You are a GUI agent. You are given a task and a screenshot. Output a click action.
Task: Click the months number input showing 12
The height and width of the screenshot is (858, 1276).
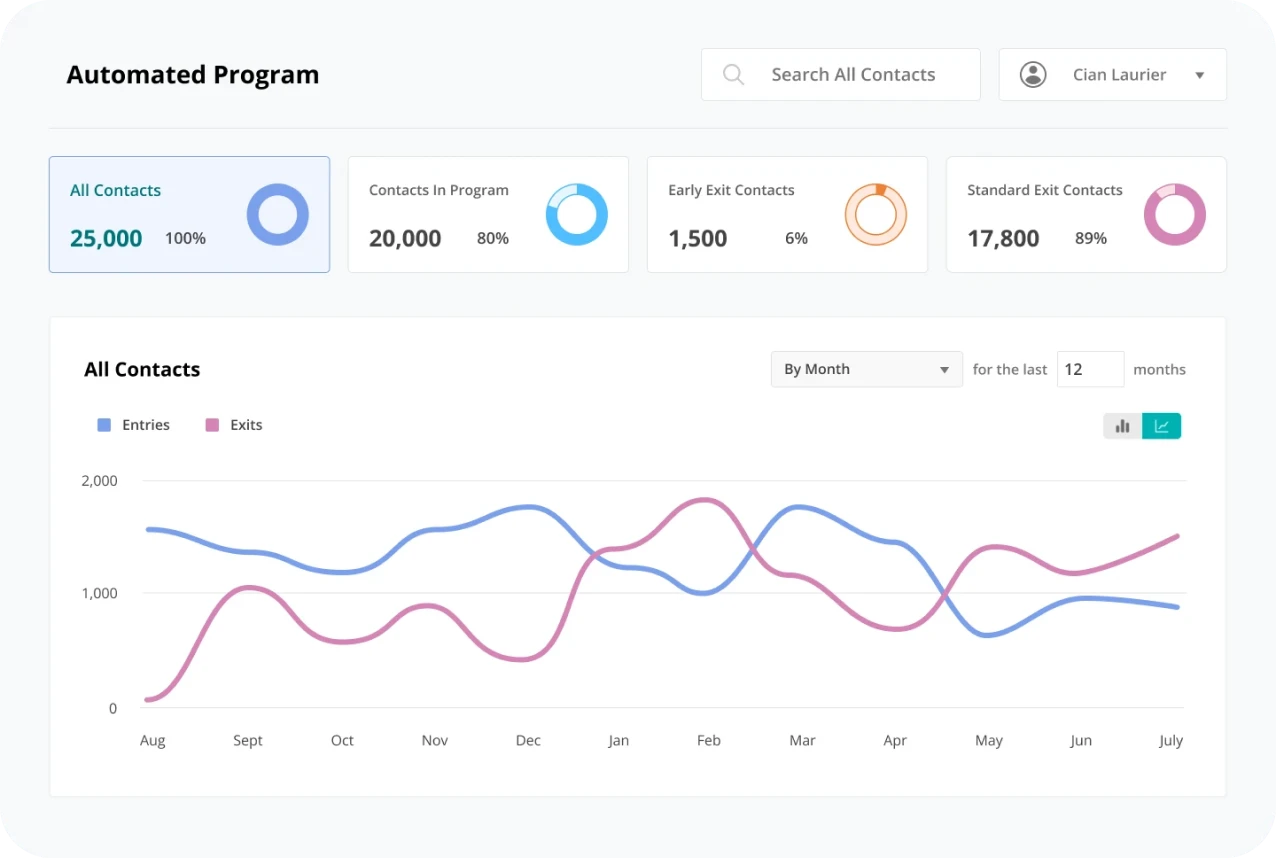[1089, 369]
